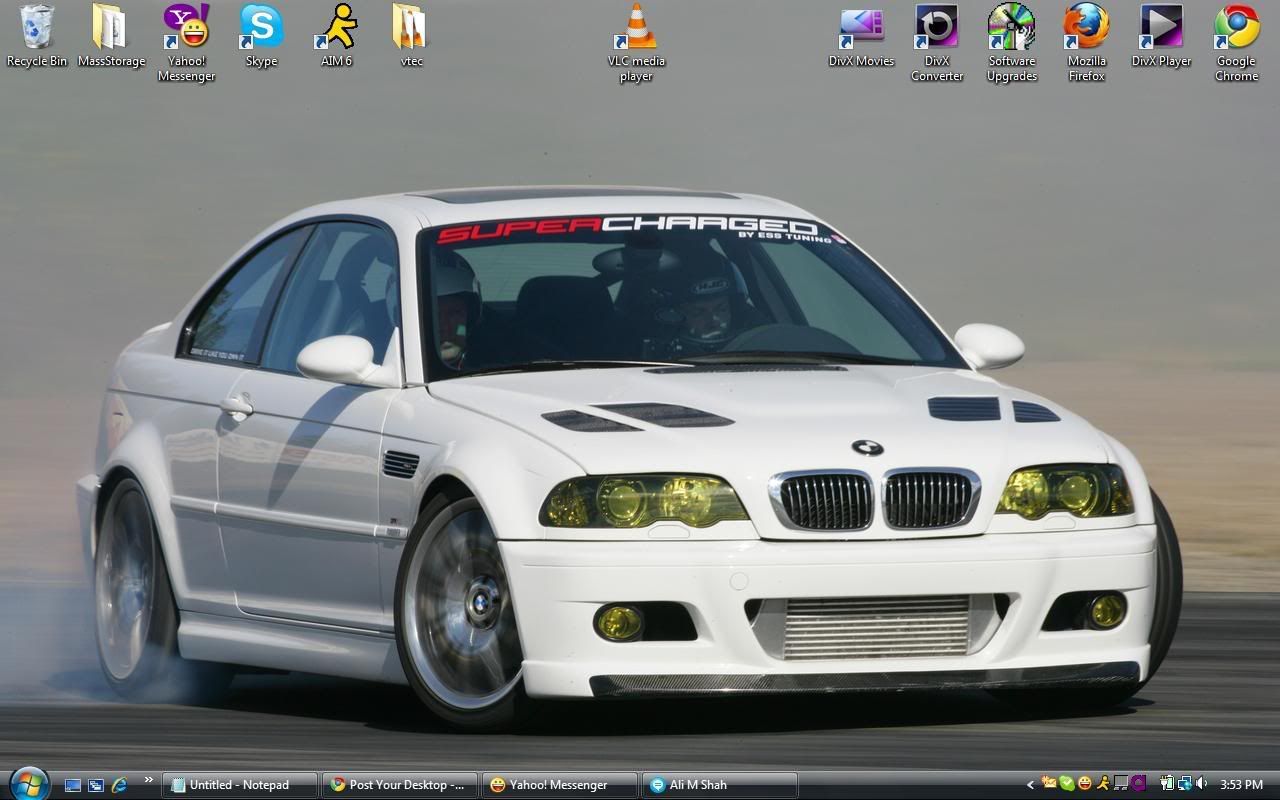Screen dimensions: 1280x800
Task: Open the Windows Start menu orb
Action: coord(29,783)
